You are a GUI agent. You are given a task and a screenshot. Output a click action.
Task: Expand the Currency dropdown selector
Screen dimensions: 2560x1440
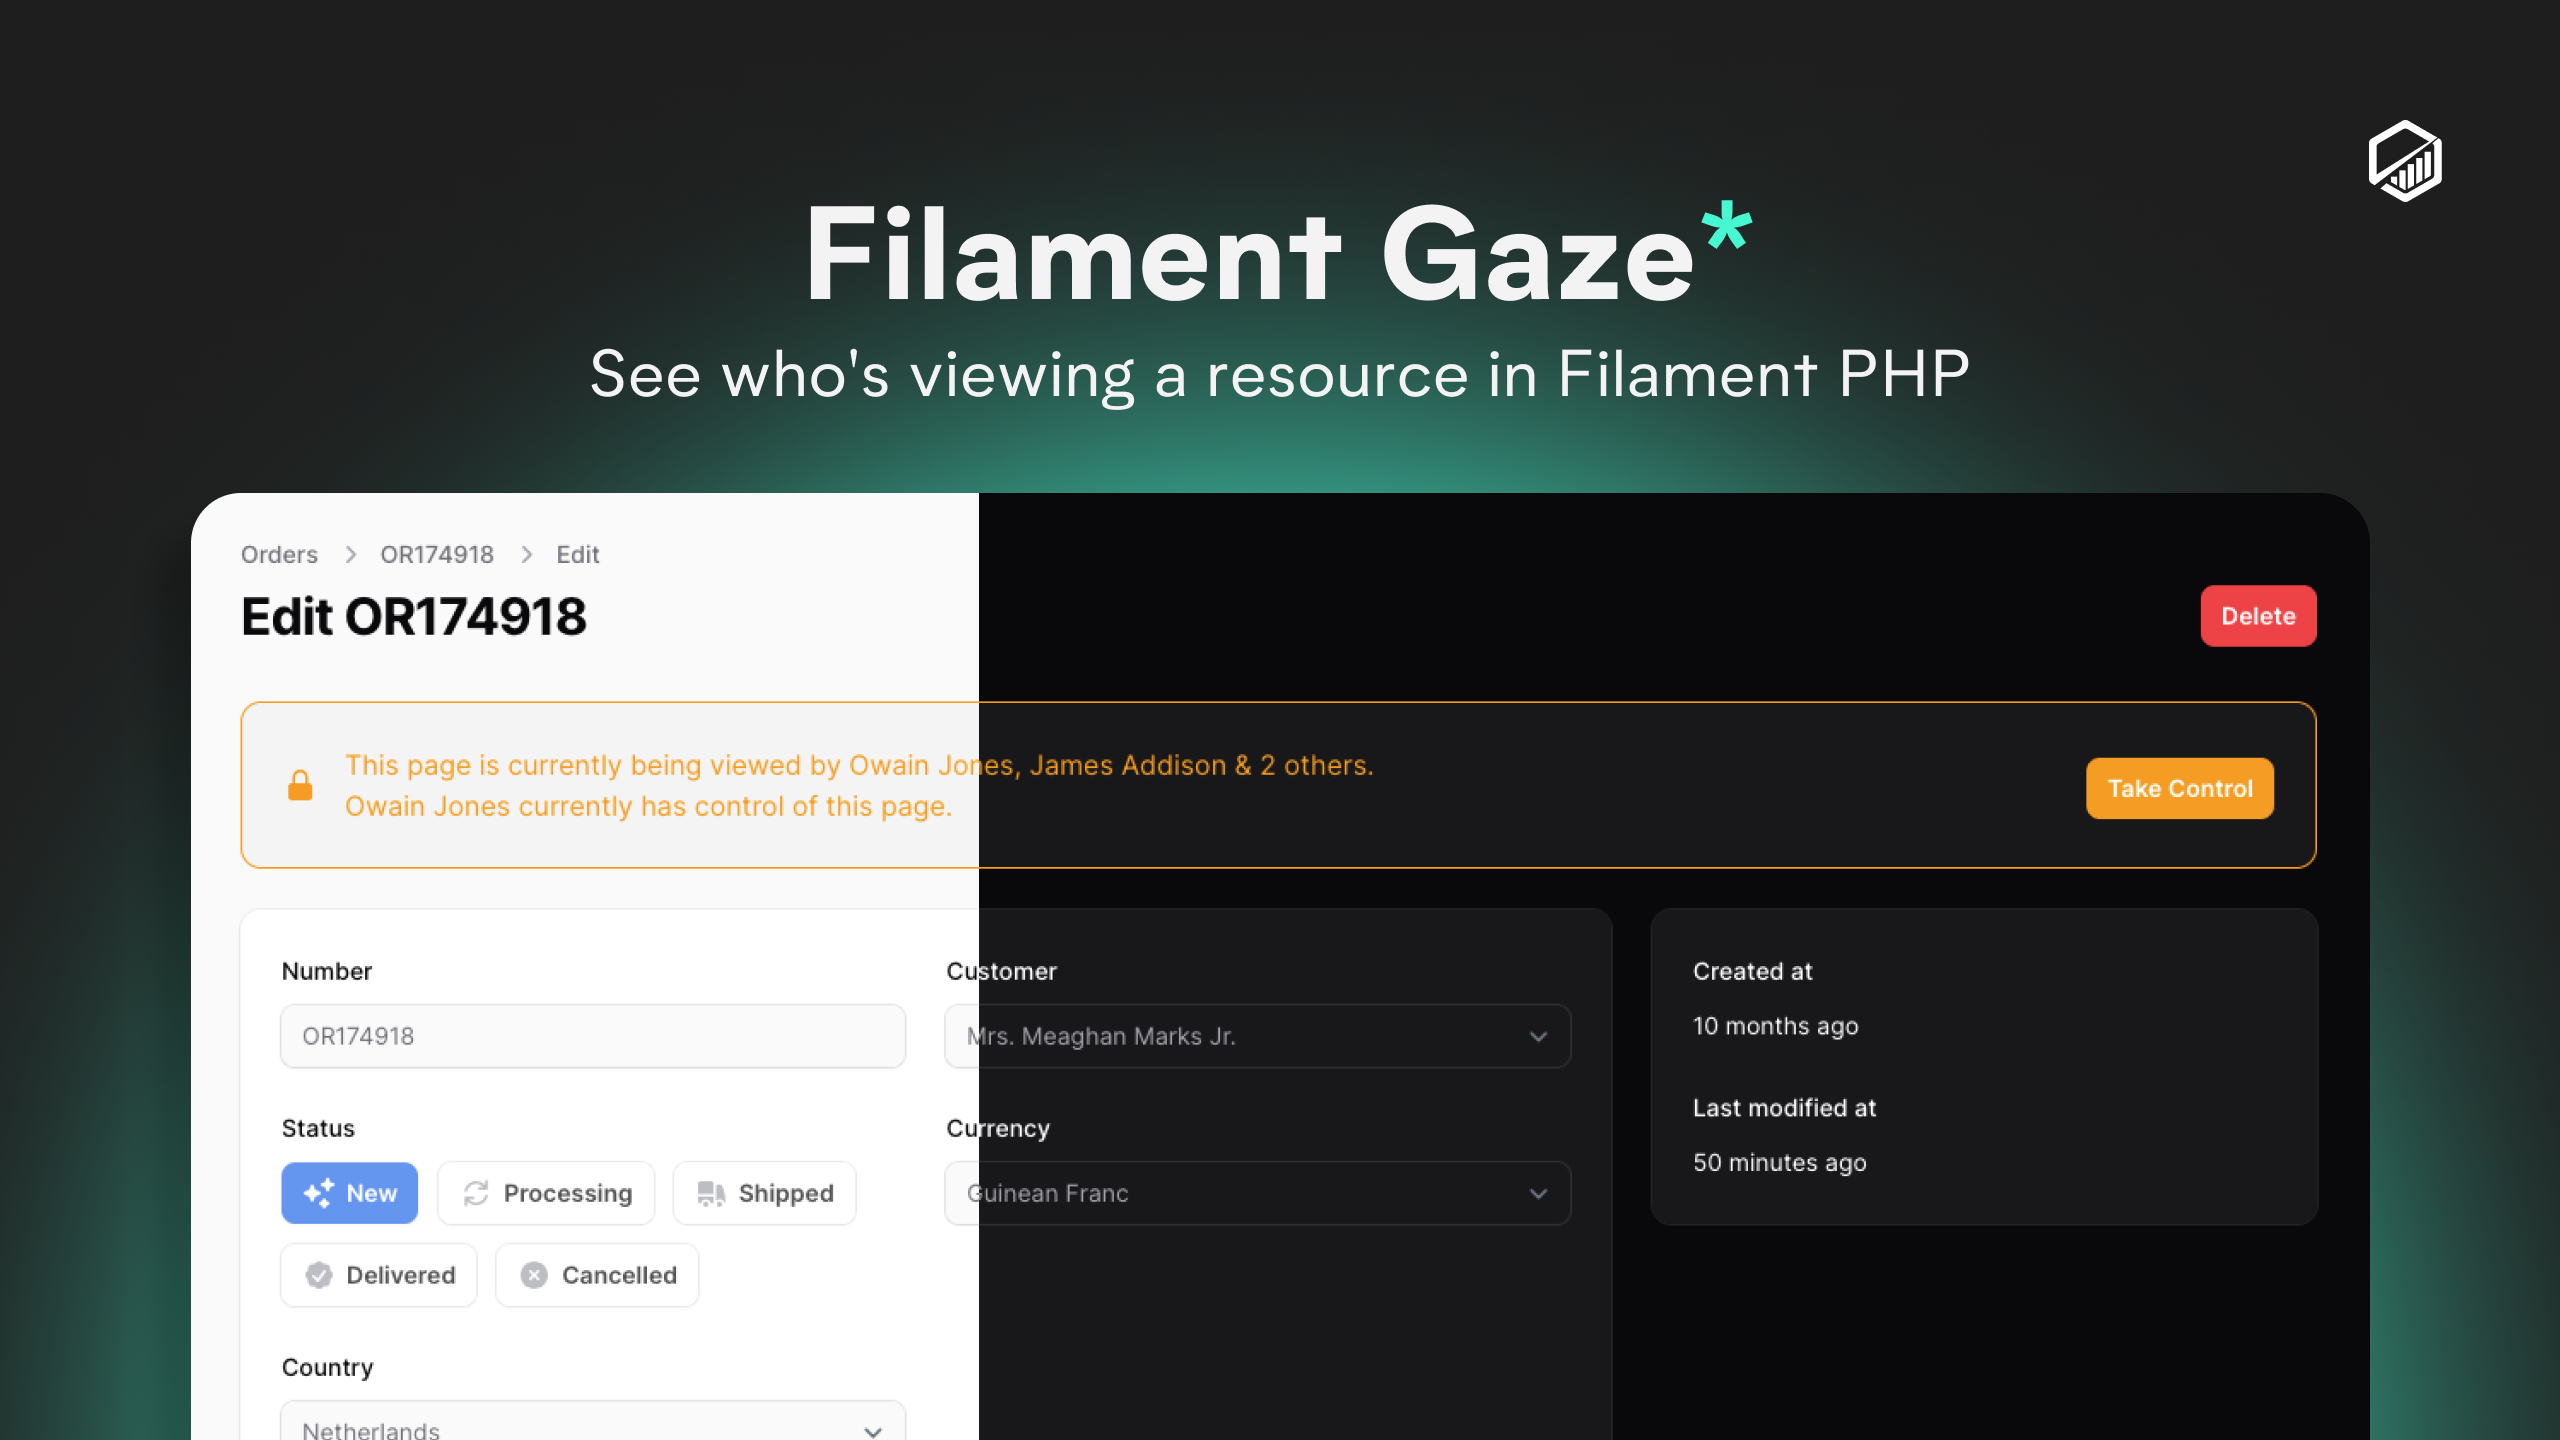tap(1535, 1192)
